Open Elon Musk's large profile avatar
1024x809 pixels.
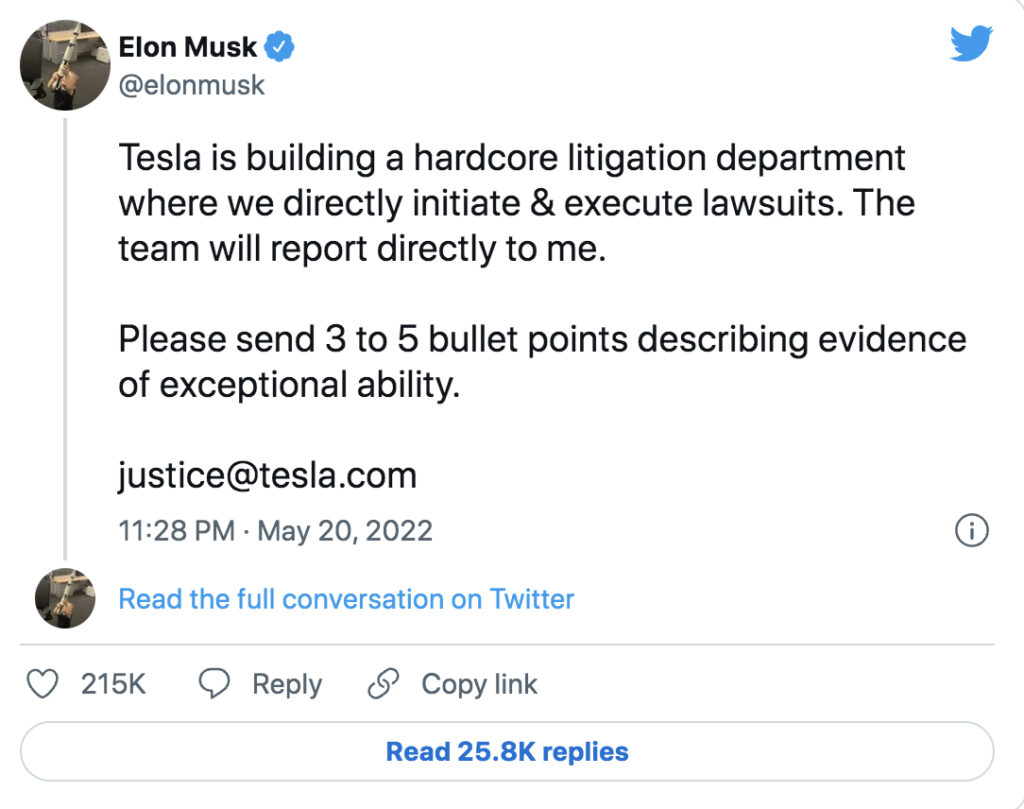point(64,64)
